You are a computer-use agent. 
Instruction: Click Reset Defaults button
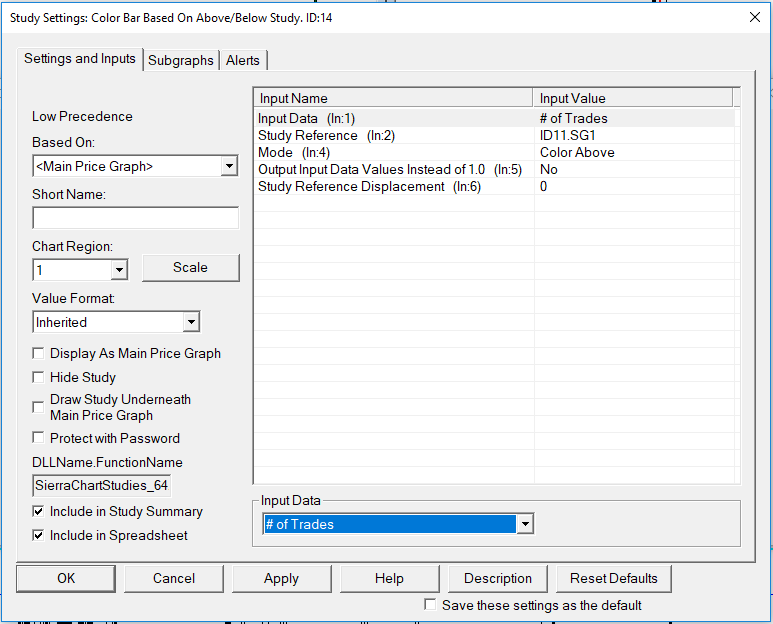(x=614, y=578)
